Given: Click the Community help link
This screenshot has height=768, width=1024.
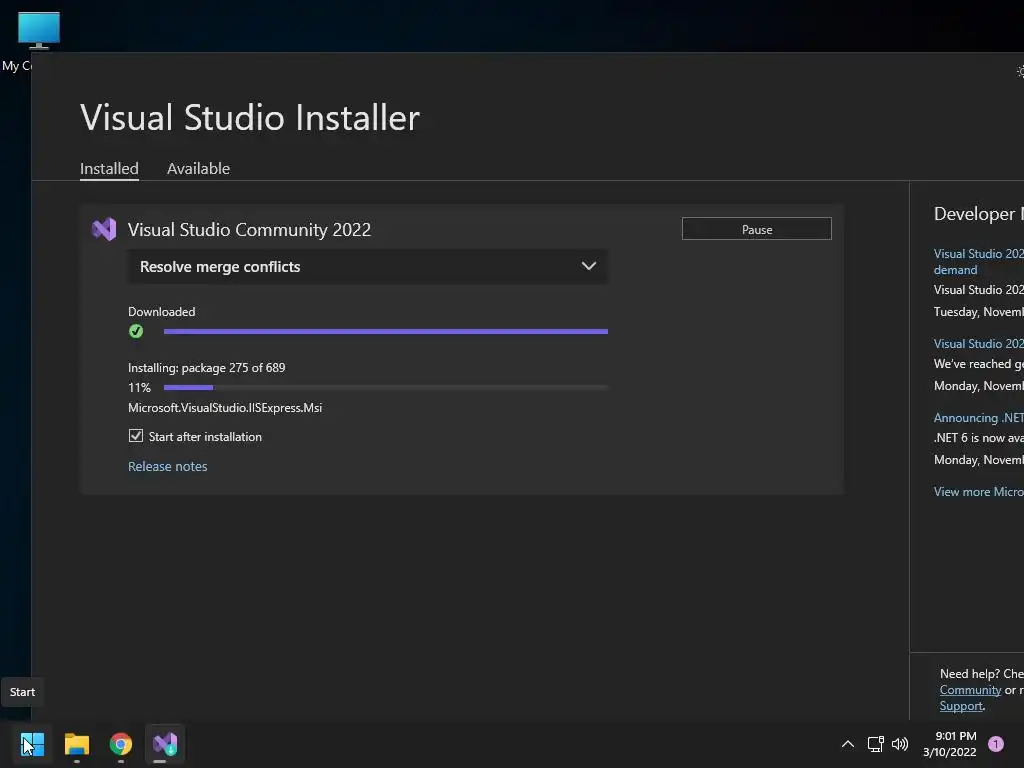Looking at the screenshot, I should click(x=970, y=690).
